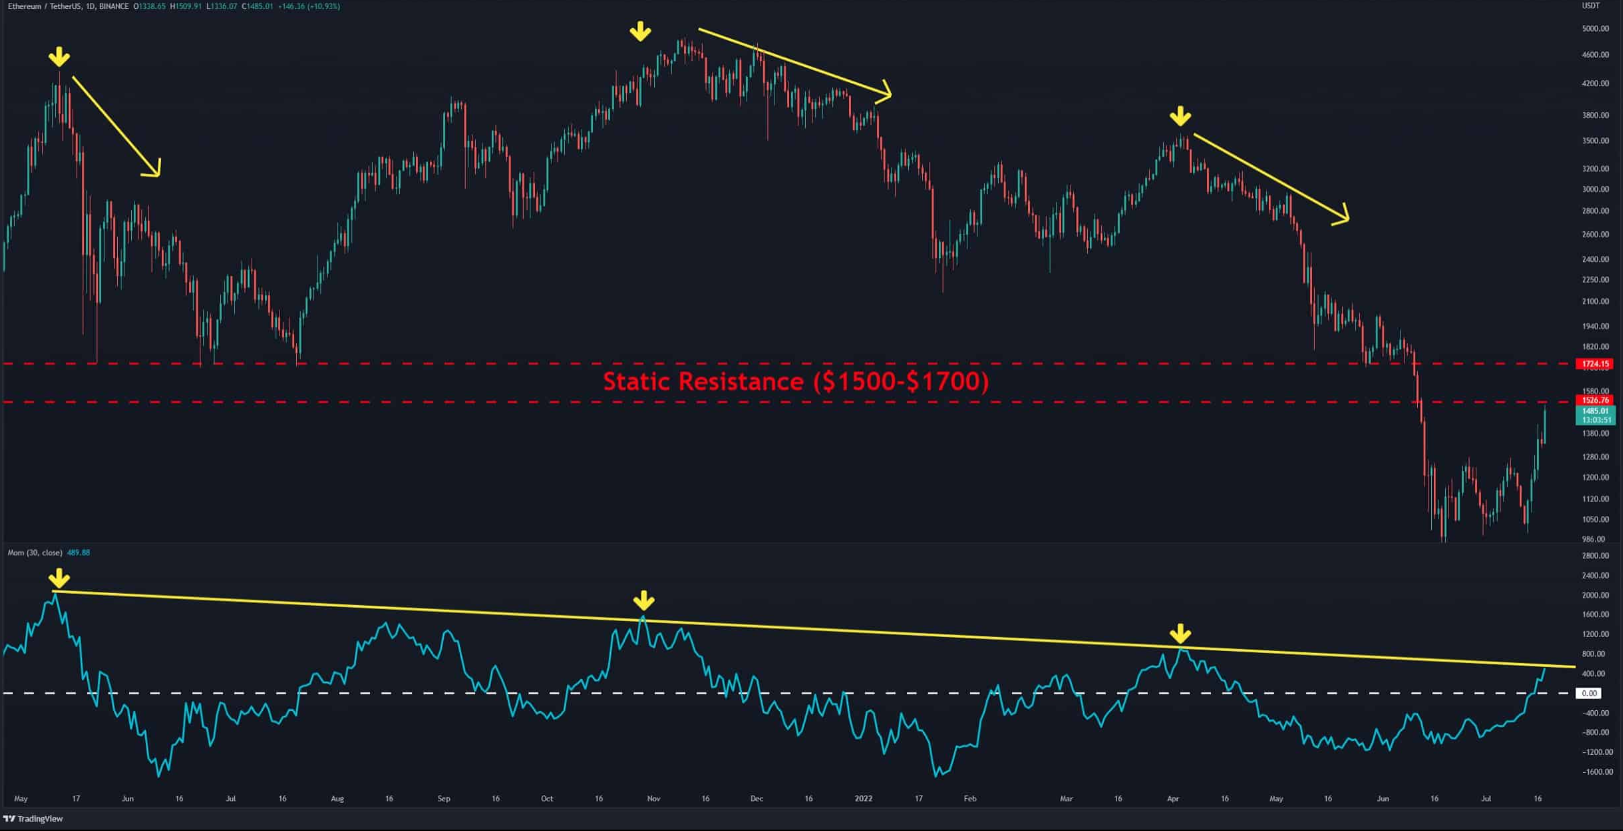Click the open value O1338.65
The width and height of the screenshot is (1623, 831).
[x=149, y=6]
